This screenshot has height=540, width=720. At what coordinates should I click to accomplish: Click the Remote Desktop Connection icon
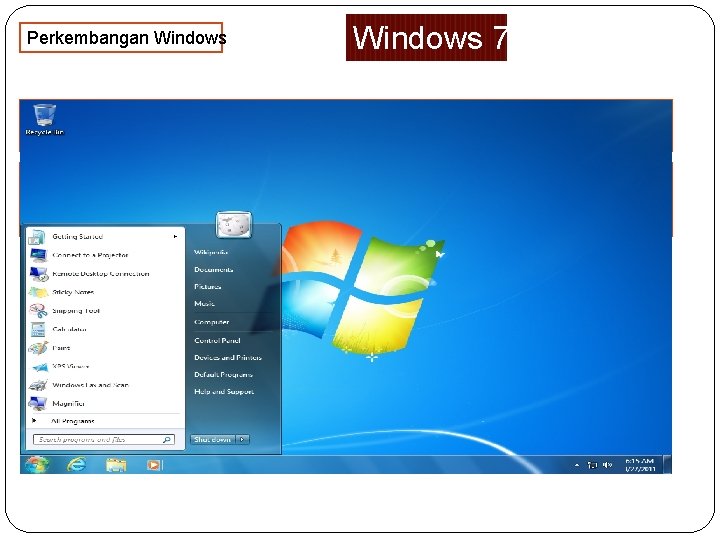point(39,274)
